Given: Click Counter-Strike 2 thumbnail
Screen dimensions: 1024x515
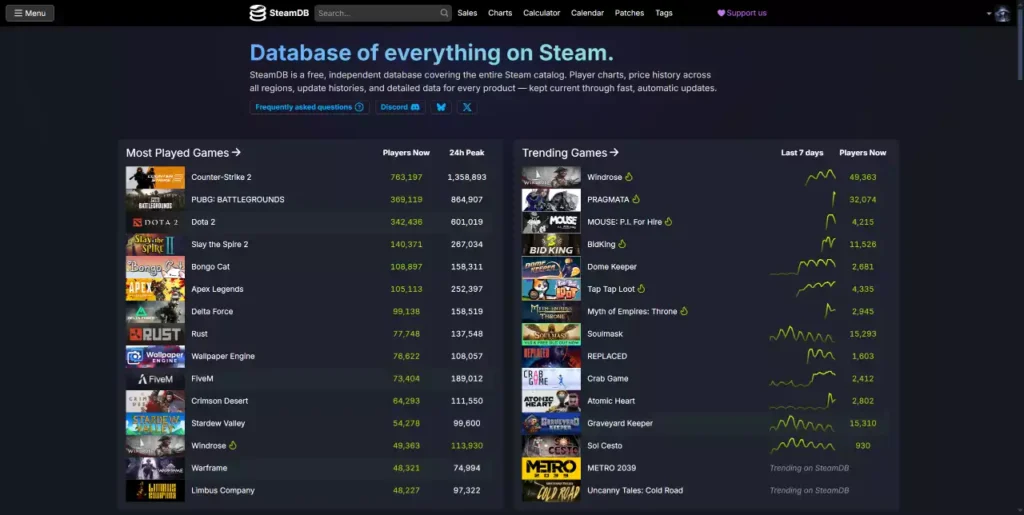Looking at the screenshot, I should 155,177.
